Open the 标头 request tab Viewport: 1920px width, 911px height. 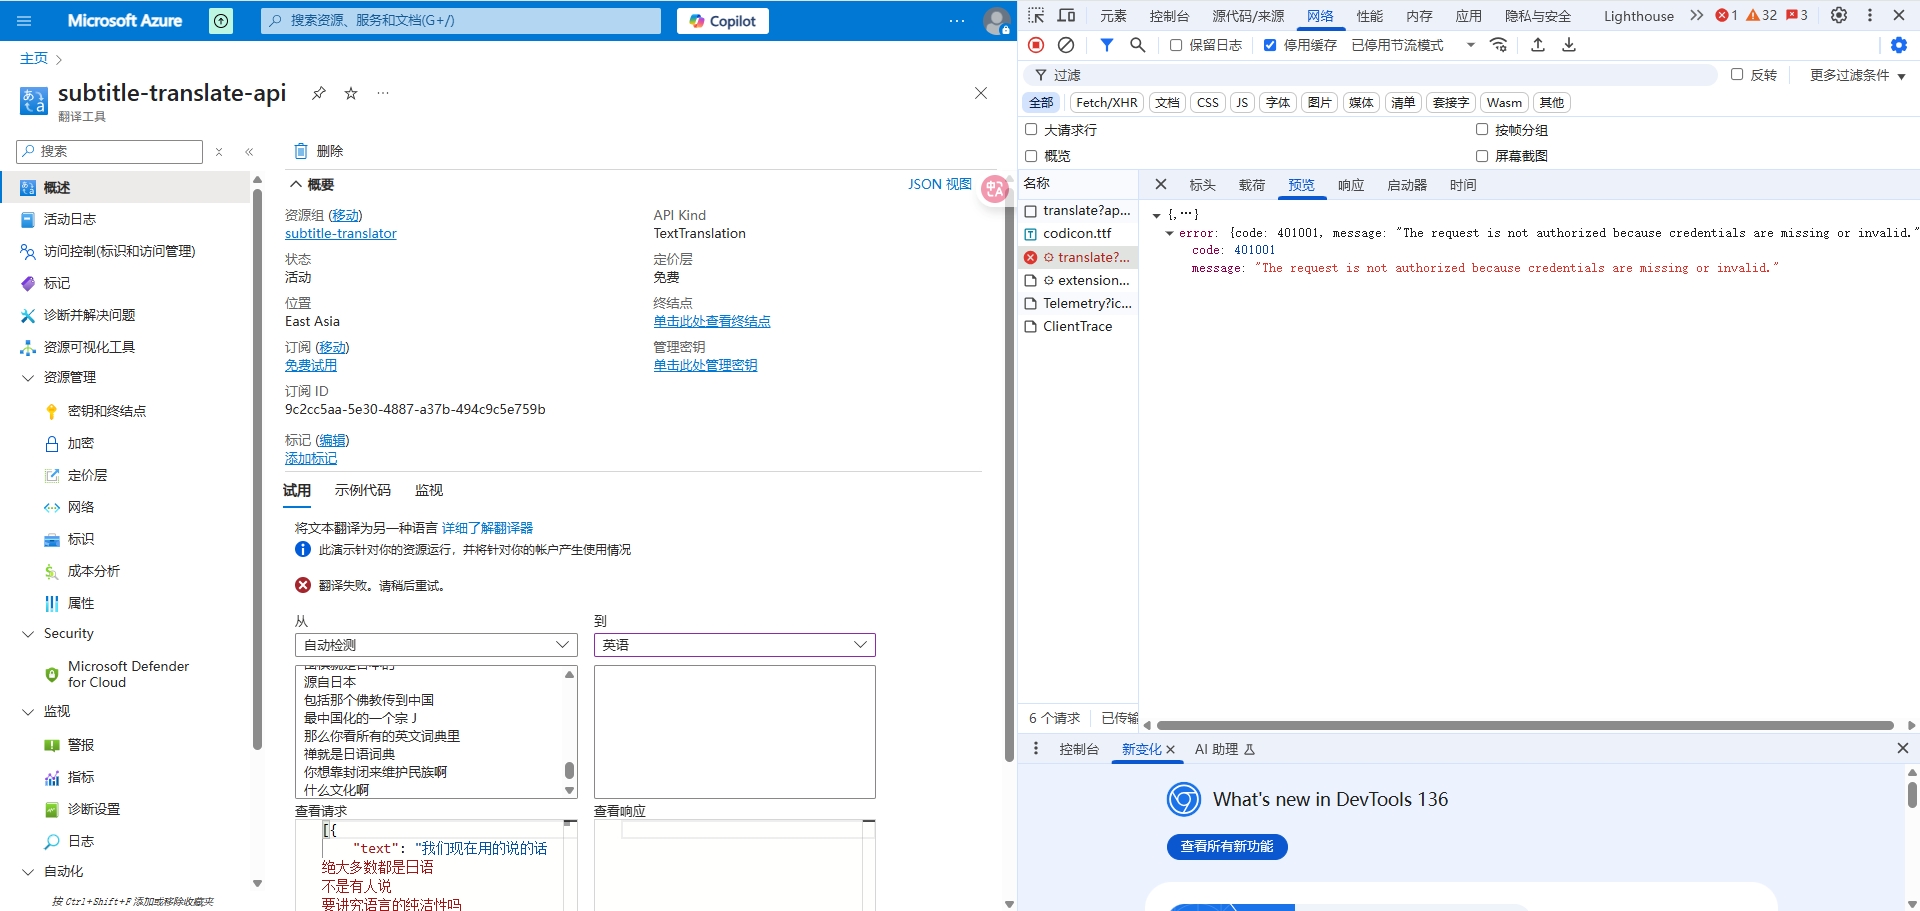(x=1202, y=185)
